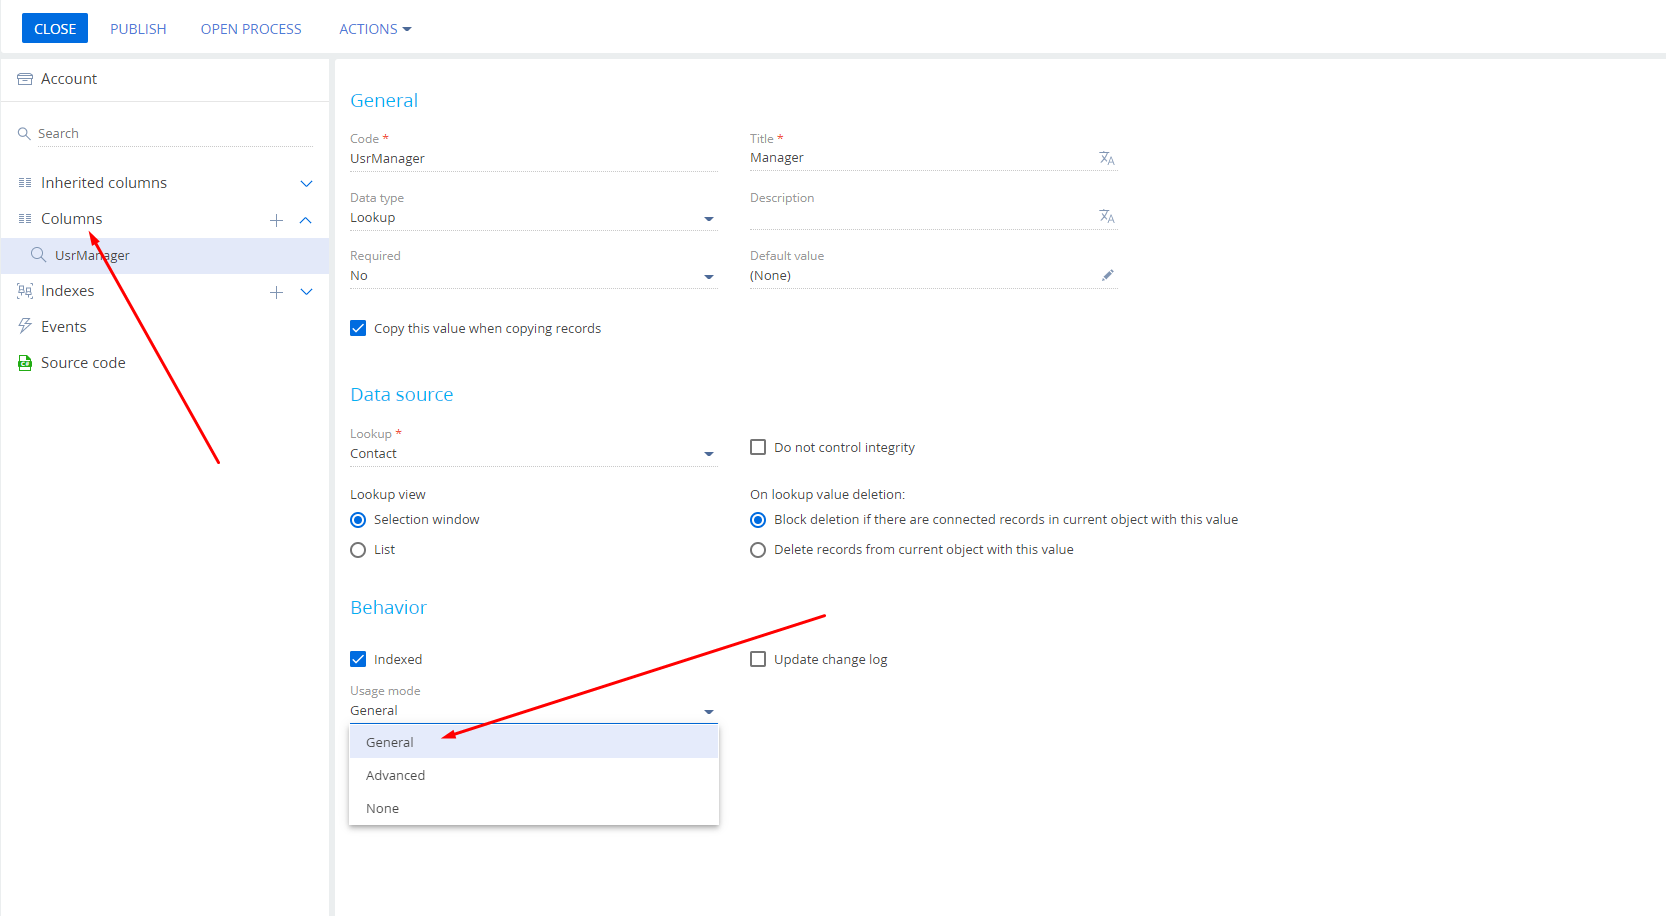The width and height of the screenshot is (1666, 916).
Task: Click the OPEN PROCESS link
Action: coord(250,28)
